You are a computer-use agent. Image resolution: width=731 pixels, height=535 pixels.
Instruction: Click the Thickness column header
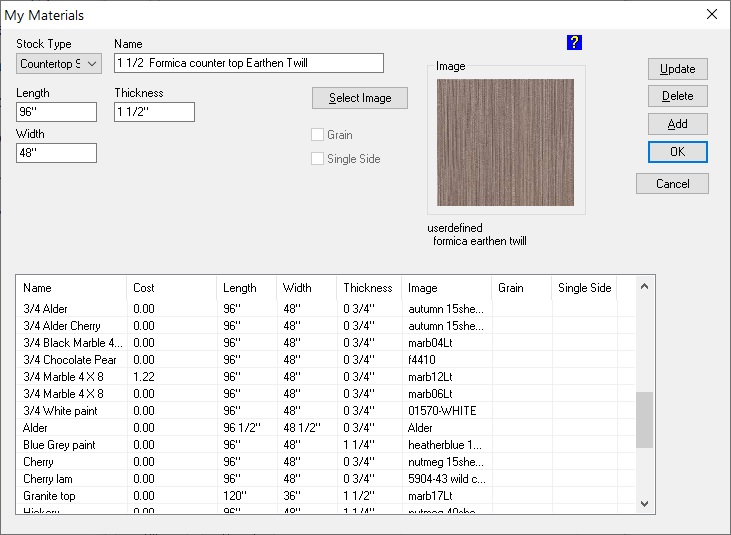pyautogui.click(x=369, y=288)
